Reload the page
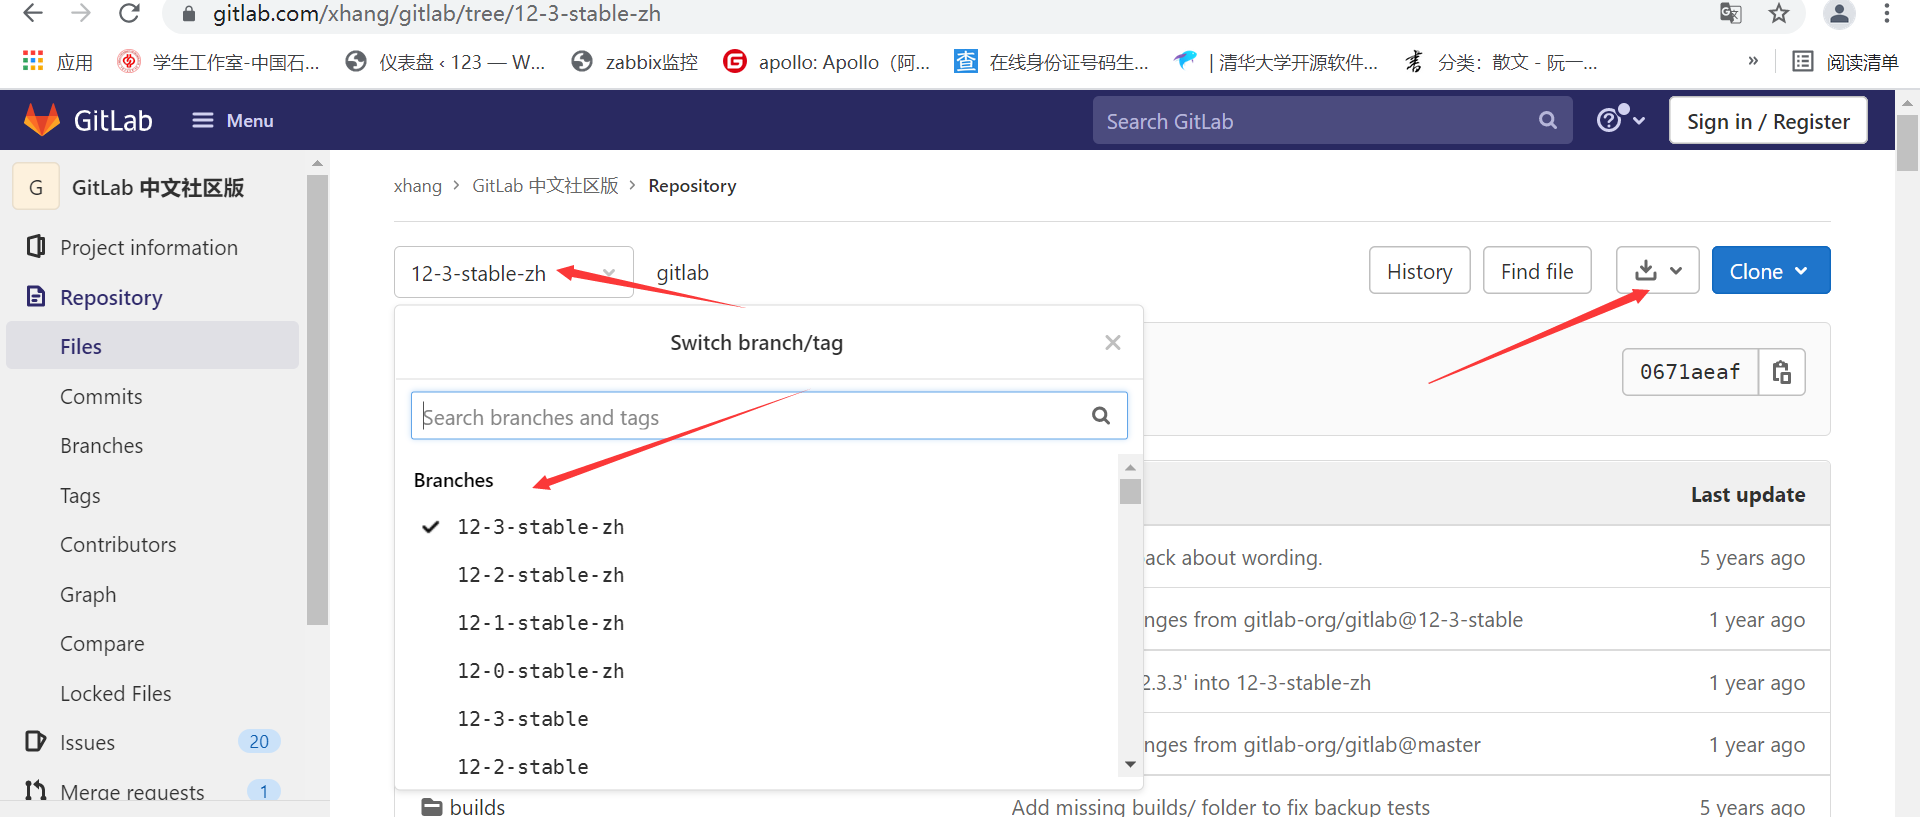Screen dimensions: 1920x817 tap(129, 13)
